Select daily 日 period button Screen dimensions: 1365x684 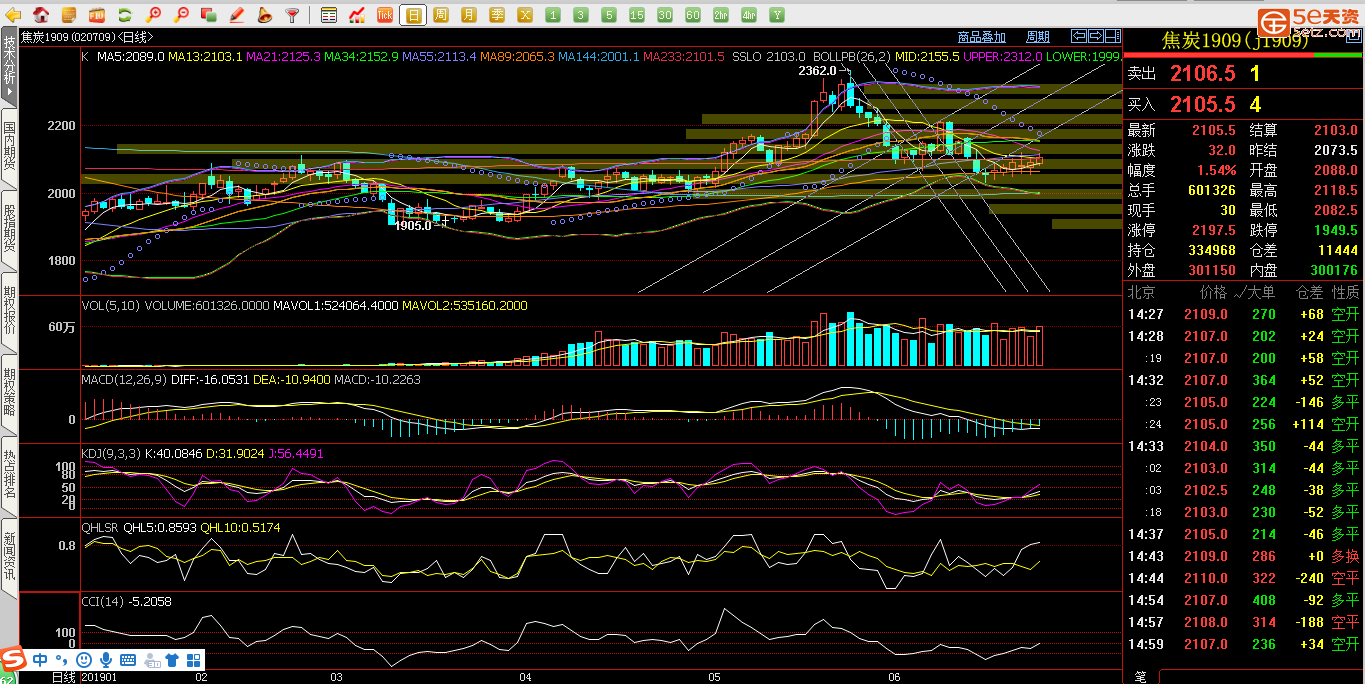click(x=413, y=15)
